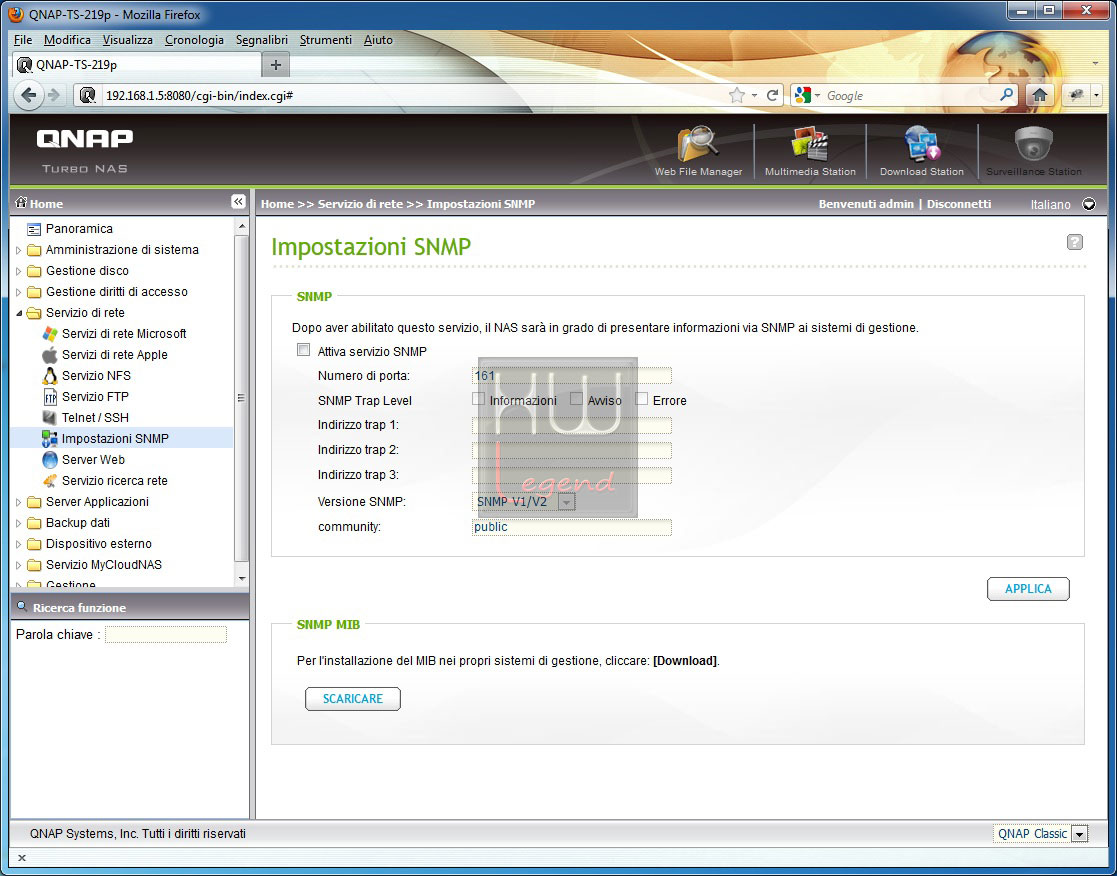This screenshot has width=1117, height=876.
Task: Click the Home breadcrumb link
Action: [277, 204]
